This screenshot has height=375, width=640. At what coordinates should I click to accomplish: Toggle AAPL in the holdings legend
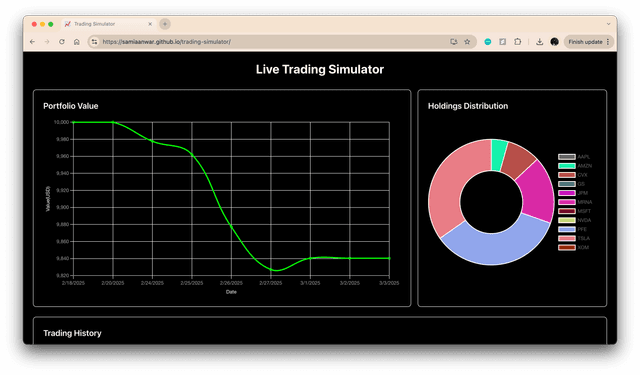574,157
